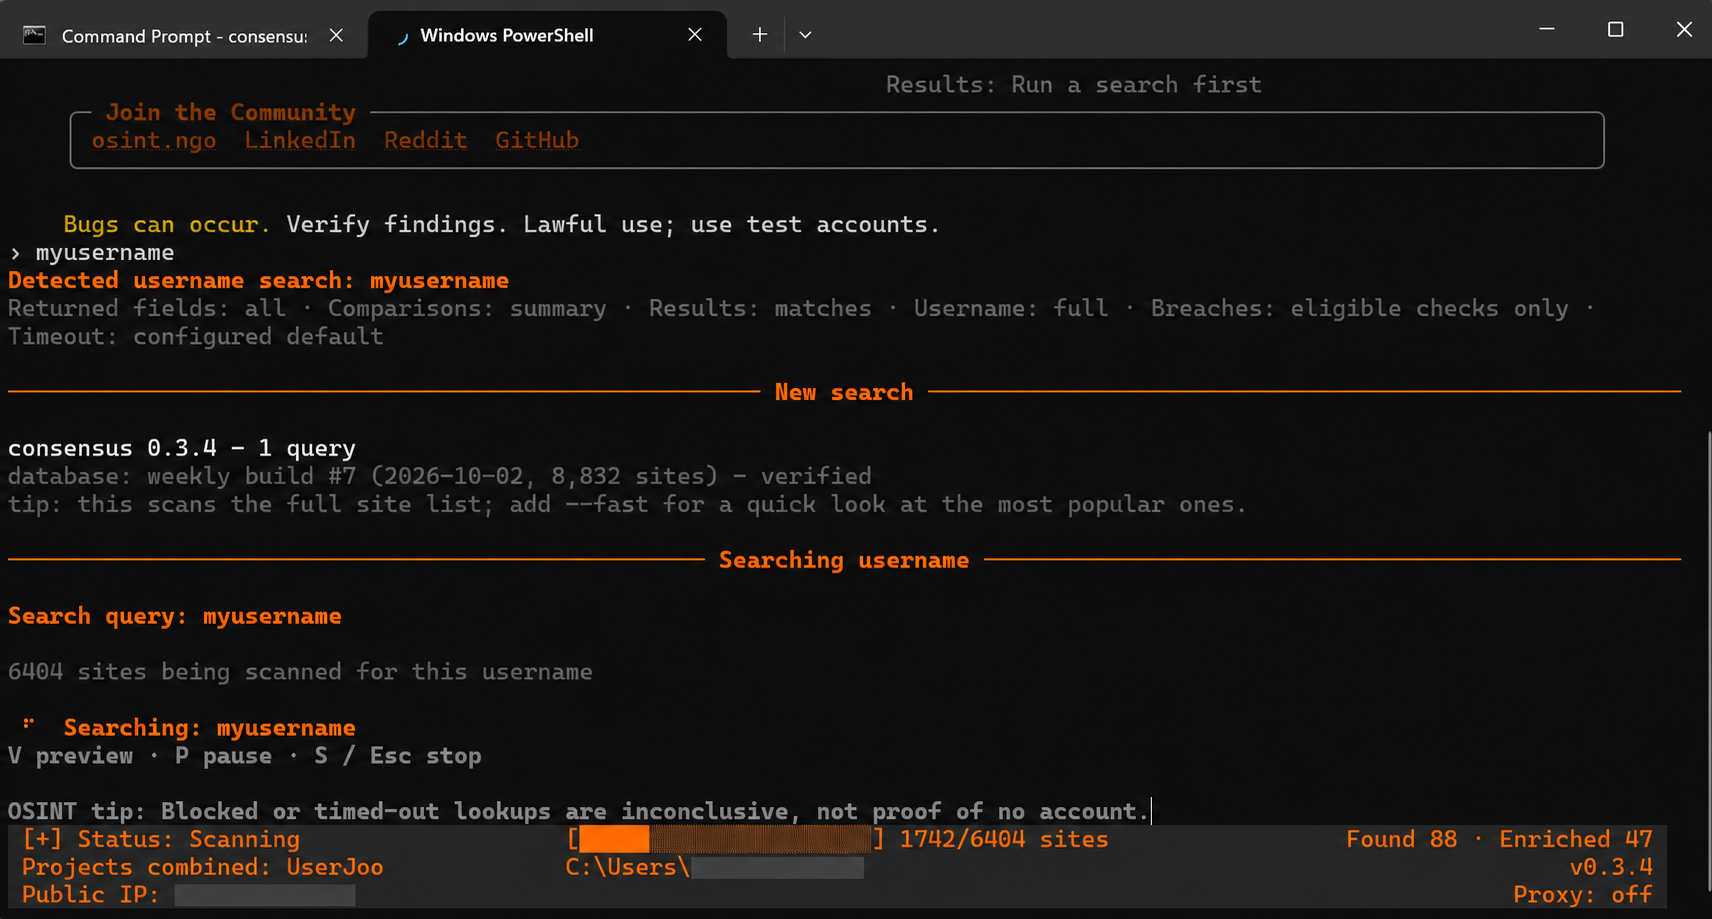
Task: Click 'S / Esc stop' shortcut hint
Action: pyautogui.click(x=397, y=756)
